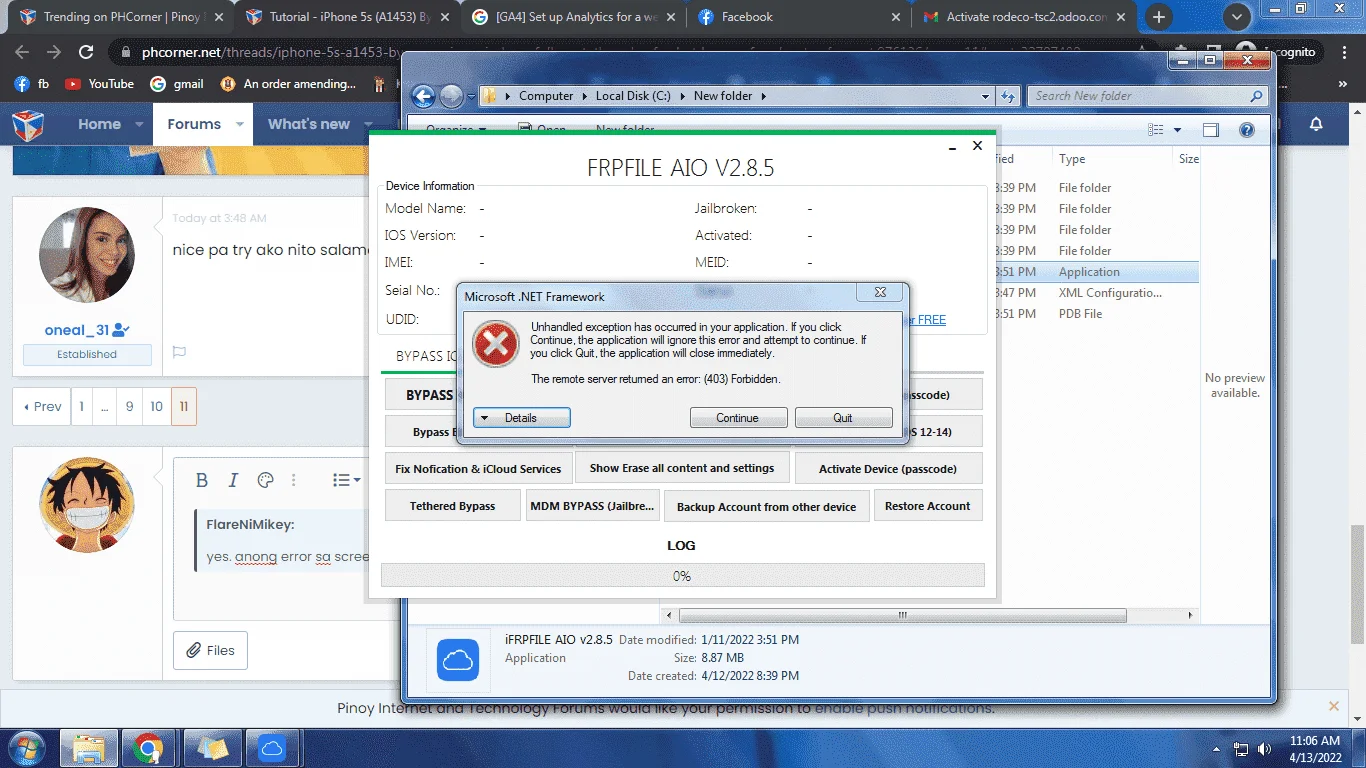Click Explorer forward navigation arrow
The height and width of the screenshot is (768, 1366).
pyautogui.click(x=451, y=96)
